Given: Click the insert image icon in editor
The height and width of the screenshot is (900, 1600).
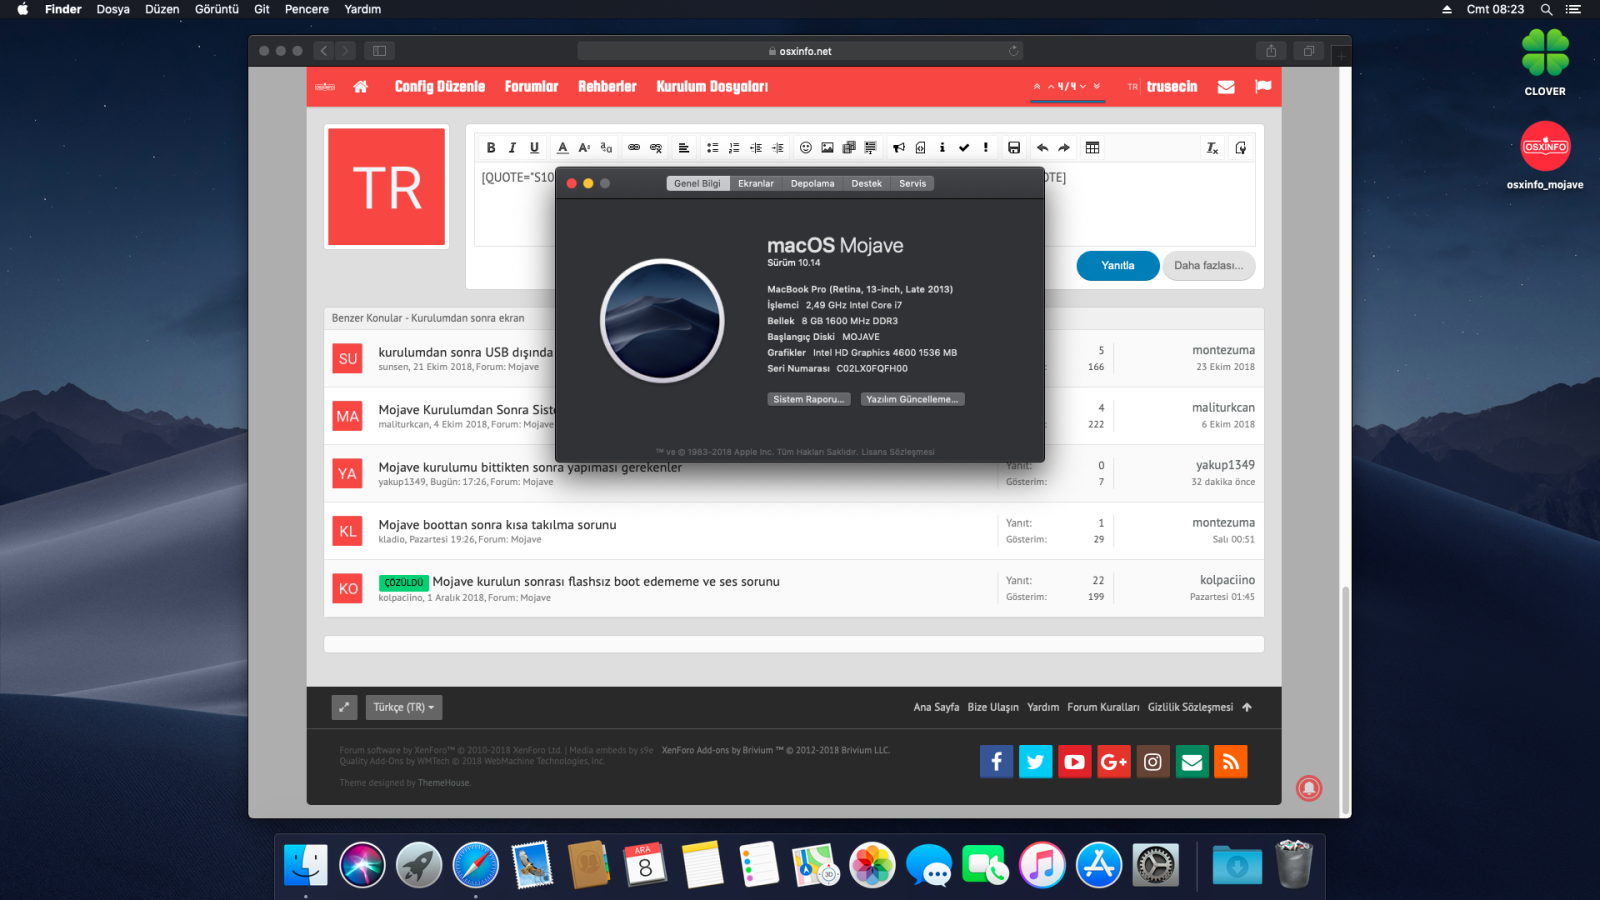Looking at the screenshot, I should click(827, 148).
